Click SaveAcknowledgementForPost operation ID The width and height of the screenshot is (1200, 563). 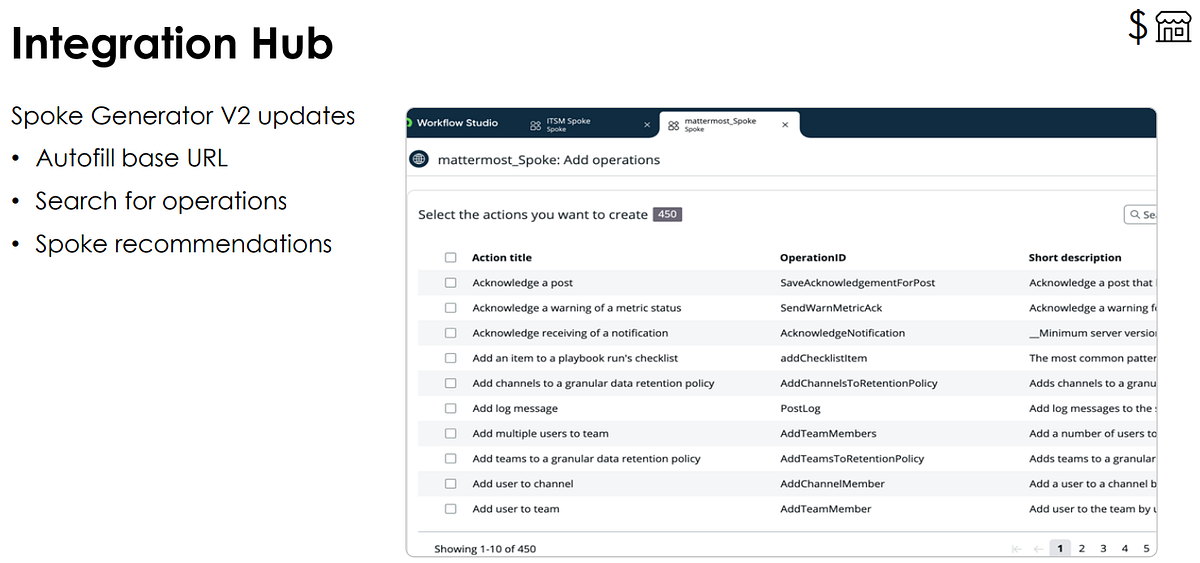click(858, 283)
